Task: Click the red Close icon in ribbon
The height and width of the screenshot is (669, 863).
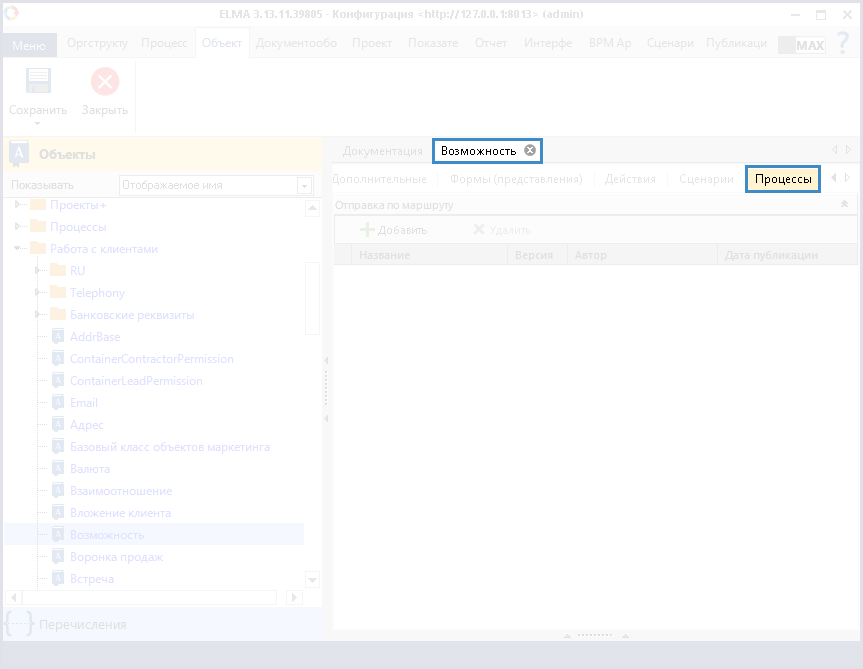Action: click(x=104, y=82)
